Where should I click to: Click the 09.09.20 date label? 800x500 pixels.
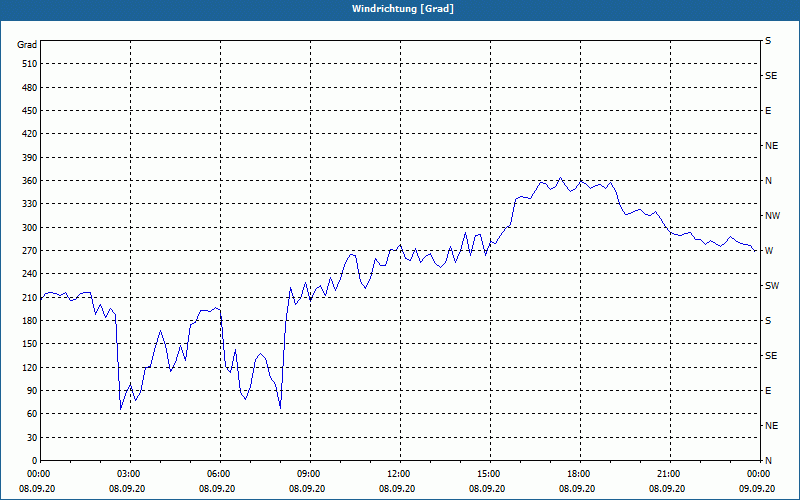(757, 489)
